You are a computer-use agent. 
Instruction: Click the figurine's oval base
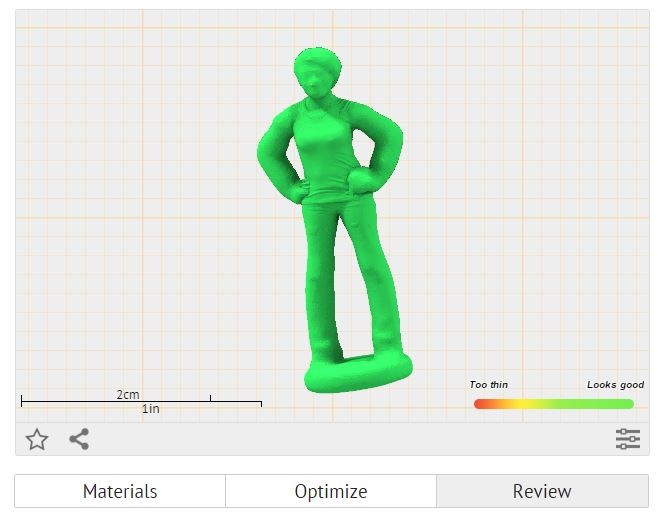(358, 373)
